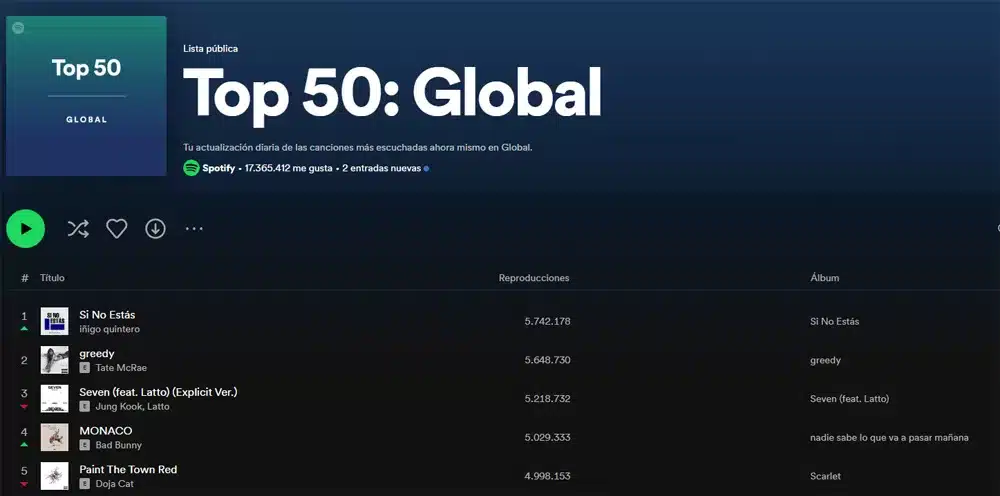Click rank number 2 in the track list
1000x496 pixels.
point(24,360)
